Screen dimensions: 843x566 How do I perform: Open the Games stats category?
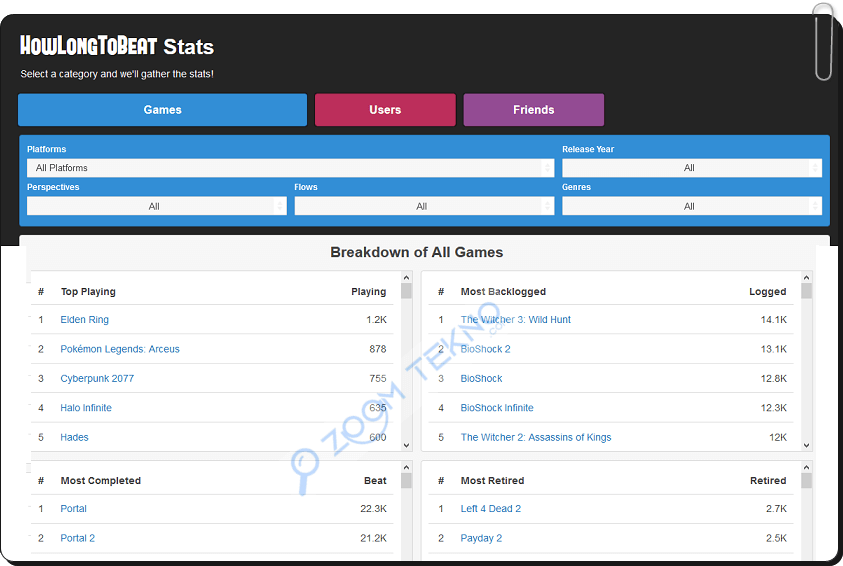[162, 110]
